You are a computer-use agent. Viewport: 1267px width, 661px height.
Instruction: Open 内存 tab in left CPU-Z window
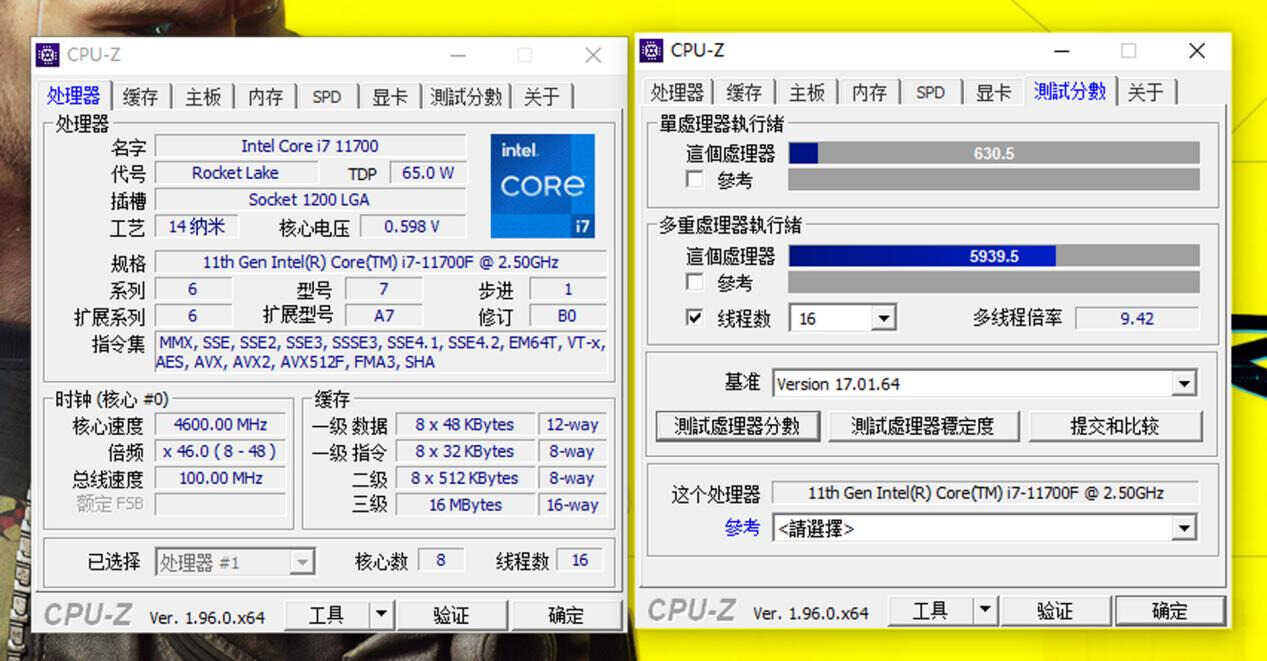point(265,97)
